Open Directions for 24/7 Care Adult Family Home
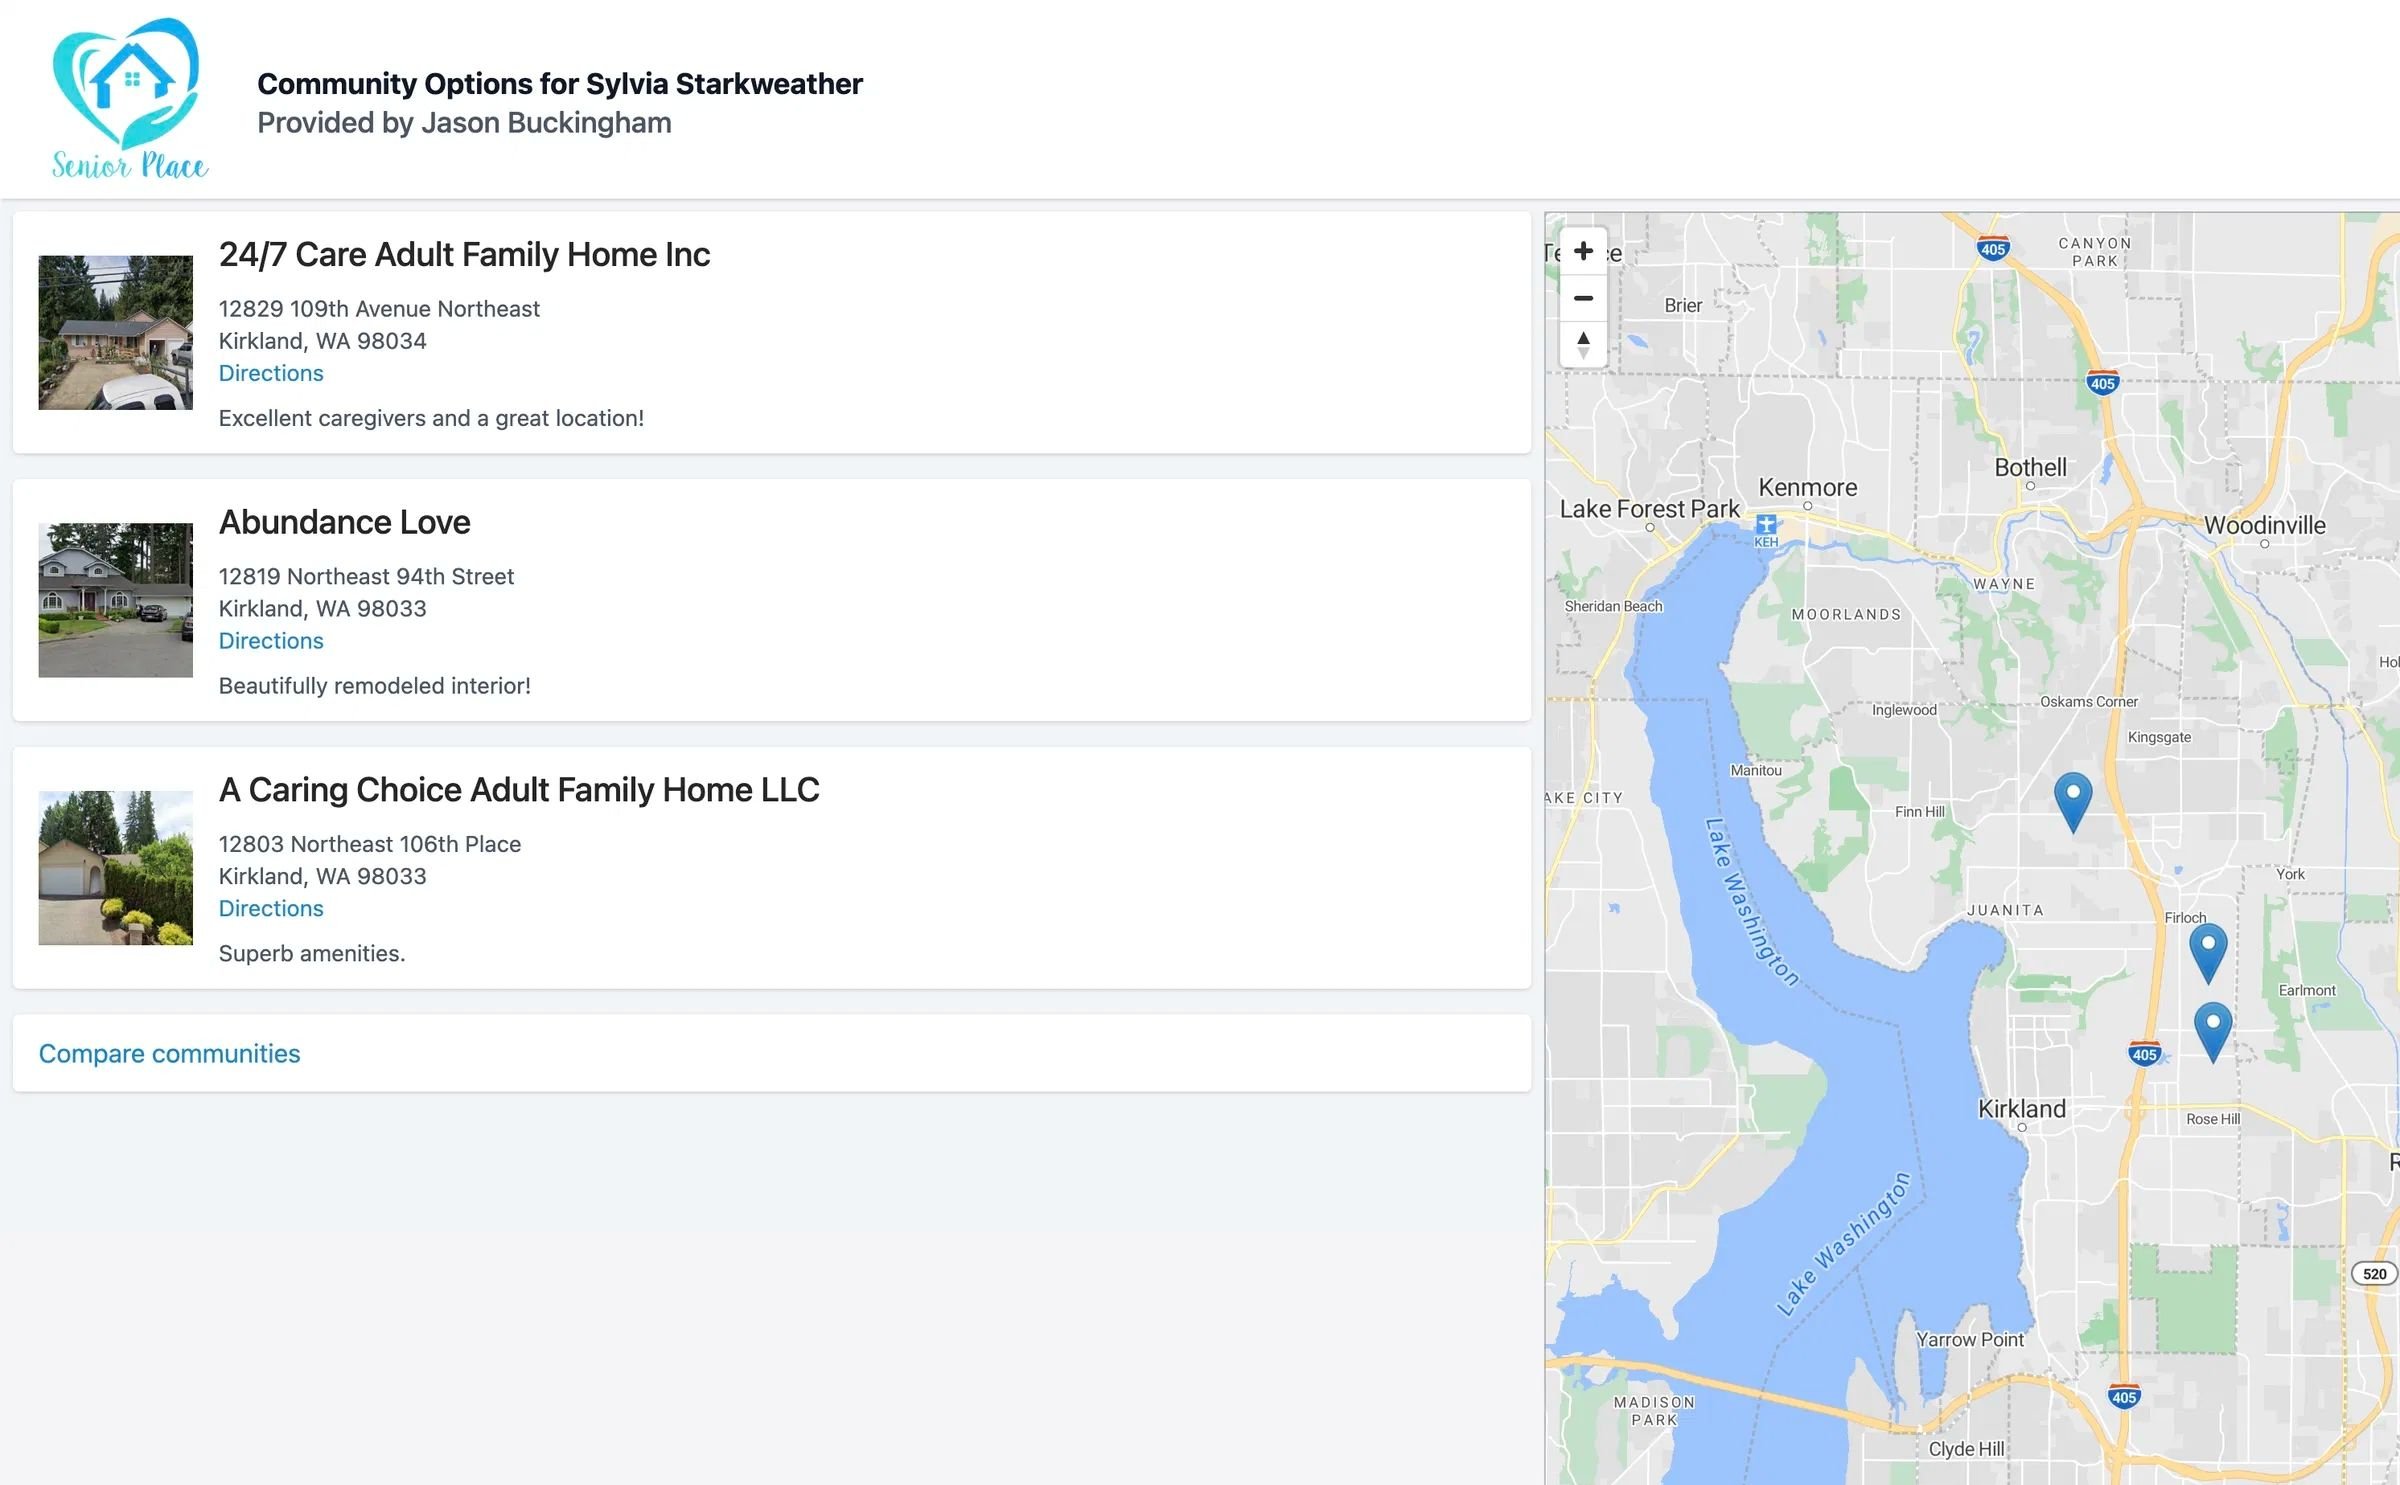The height and width of the screenshot is (1485, 2400). click(271, 373)
